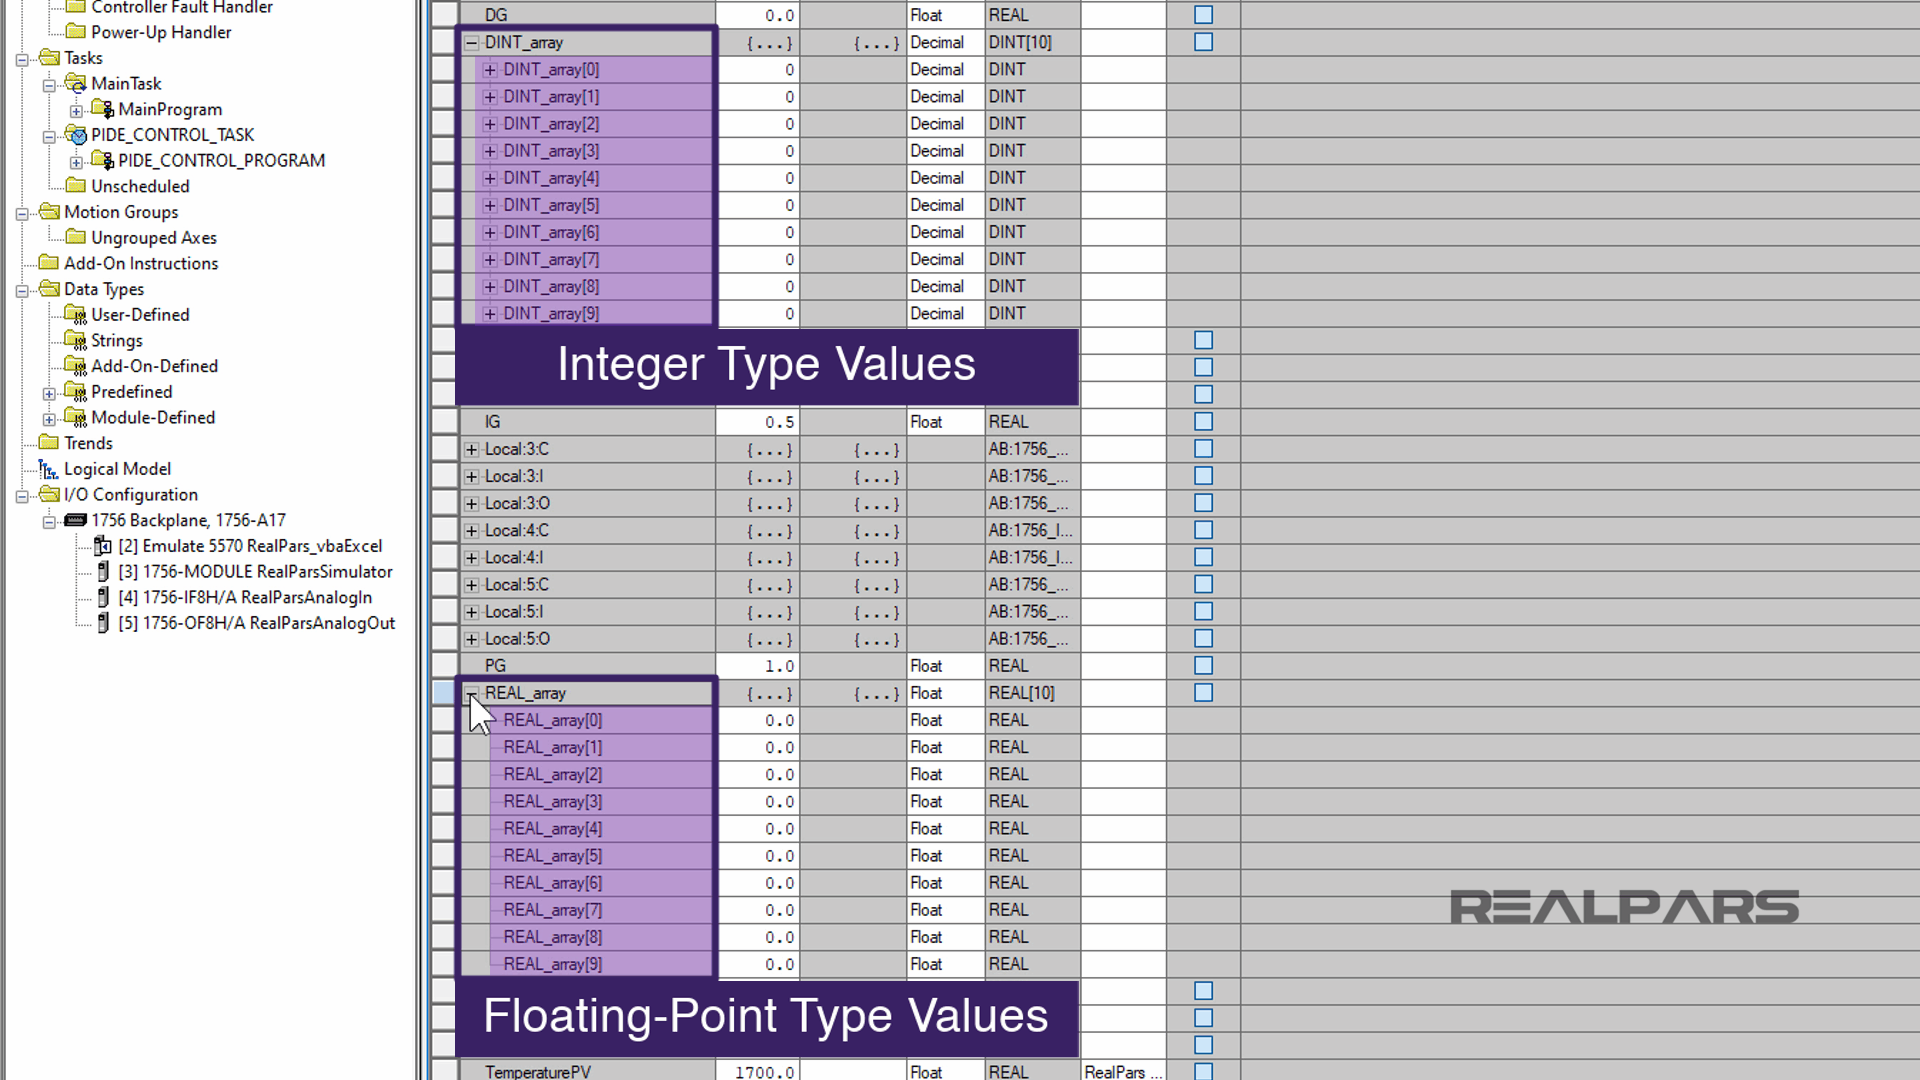Select the MainProgram program icon
This screenshot has width=1920, height=1080.
(x=101, y=109)
